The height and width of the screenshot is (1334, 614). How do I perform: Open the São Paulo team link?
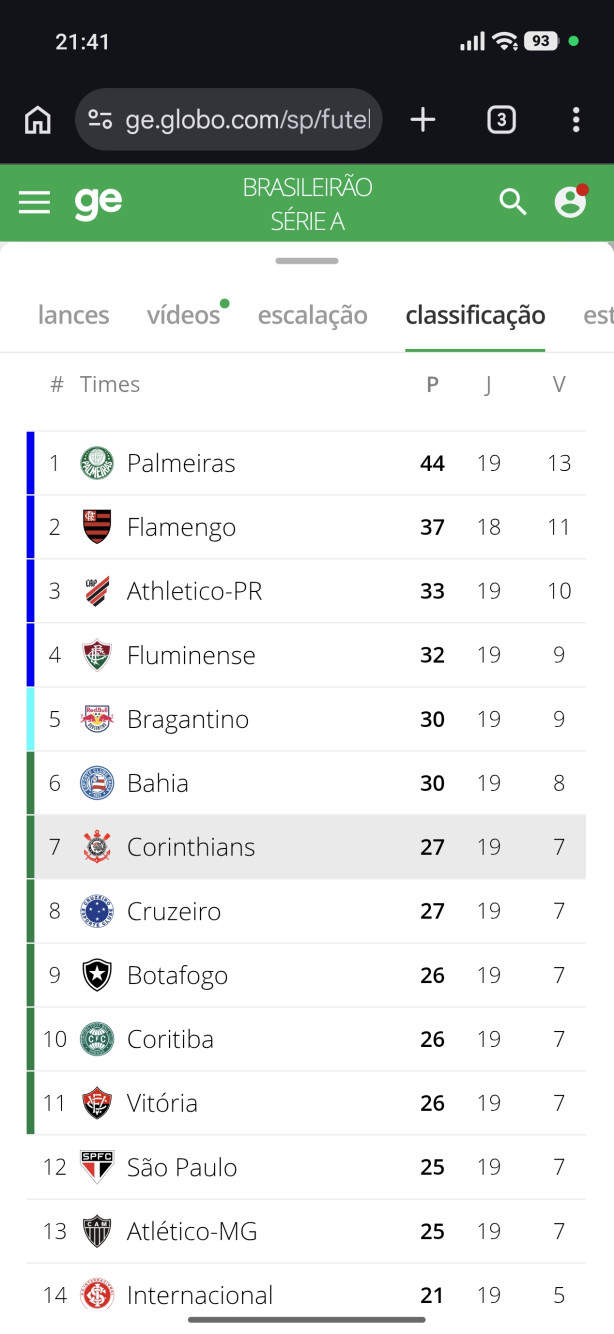pos(182,1167)
